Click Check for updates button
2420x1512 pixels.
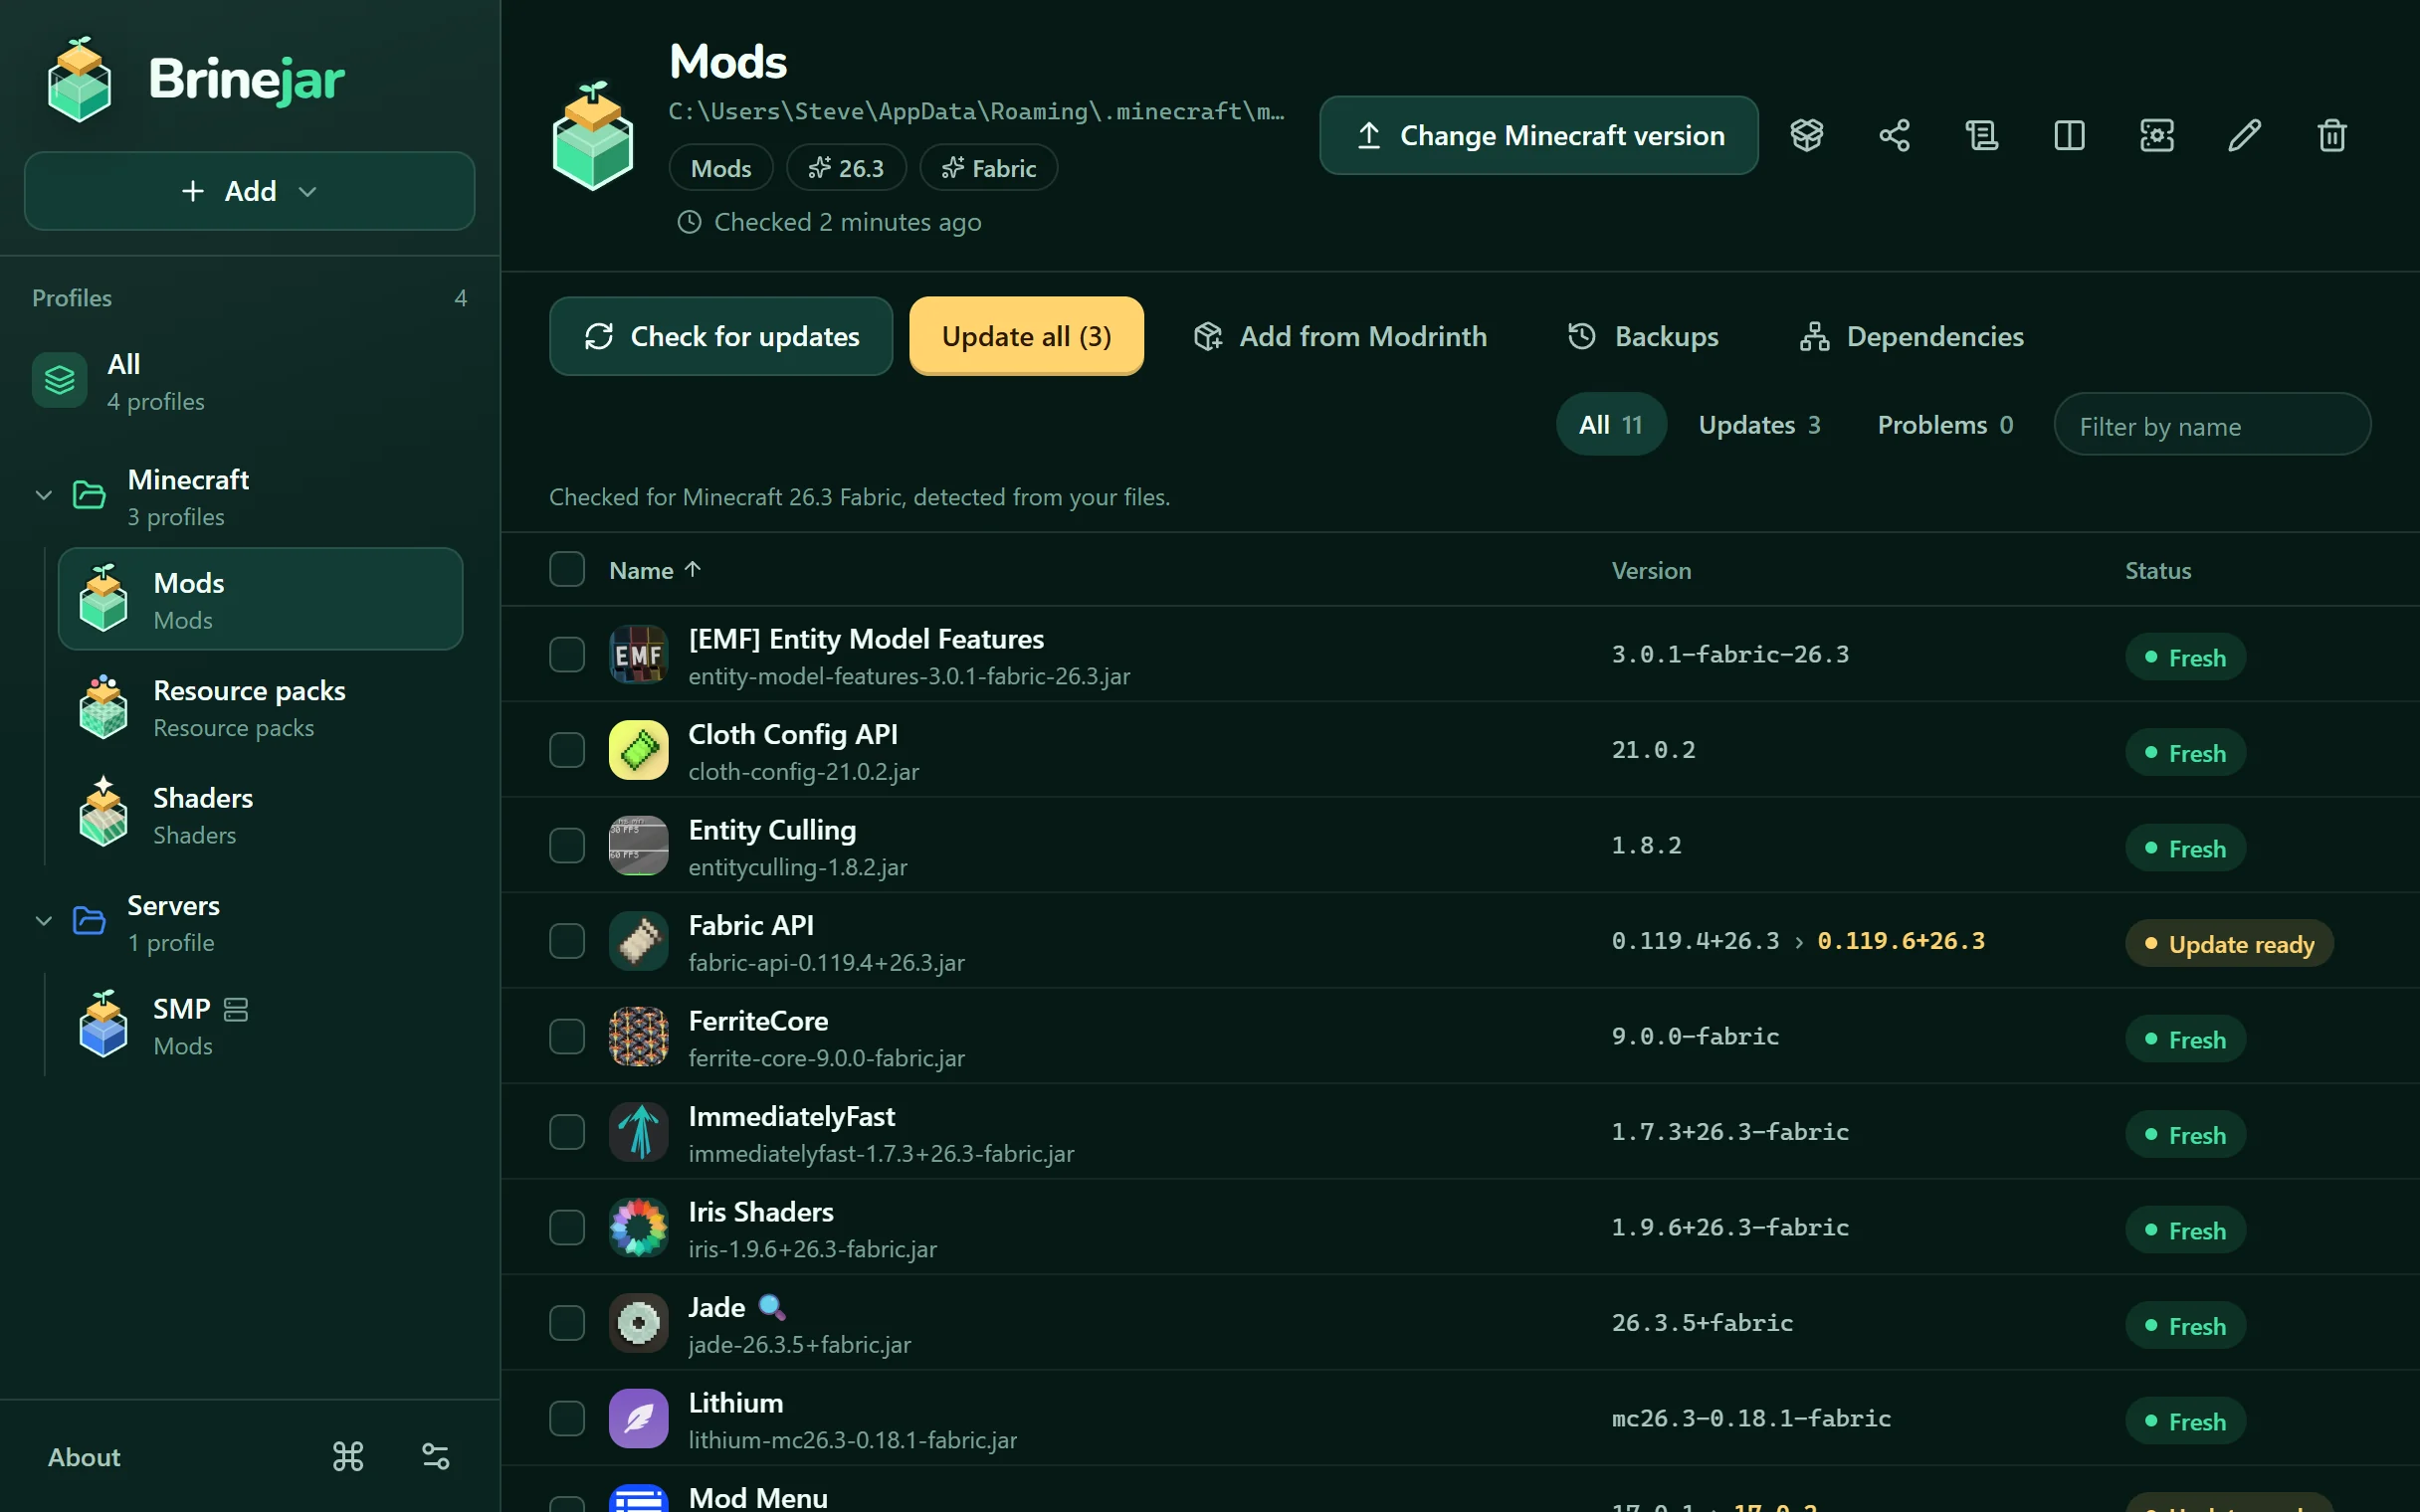721,337
